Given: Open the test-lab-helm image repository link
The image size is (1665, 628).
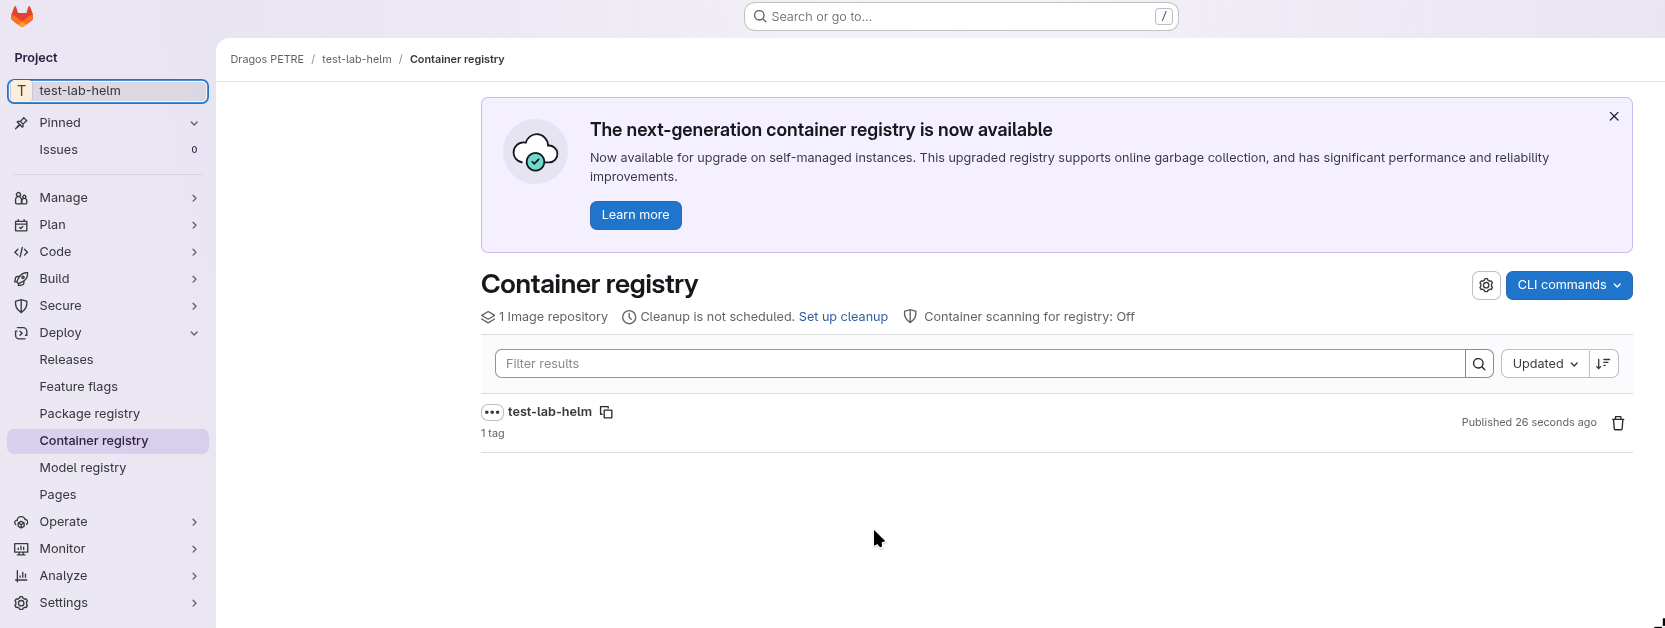Looking at the screenshot, I should (x=550, y=412).
